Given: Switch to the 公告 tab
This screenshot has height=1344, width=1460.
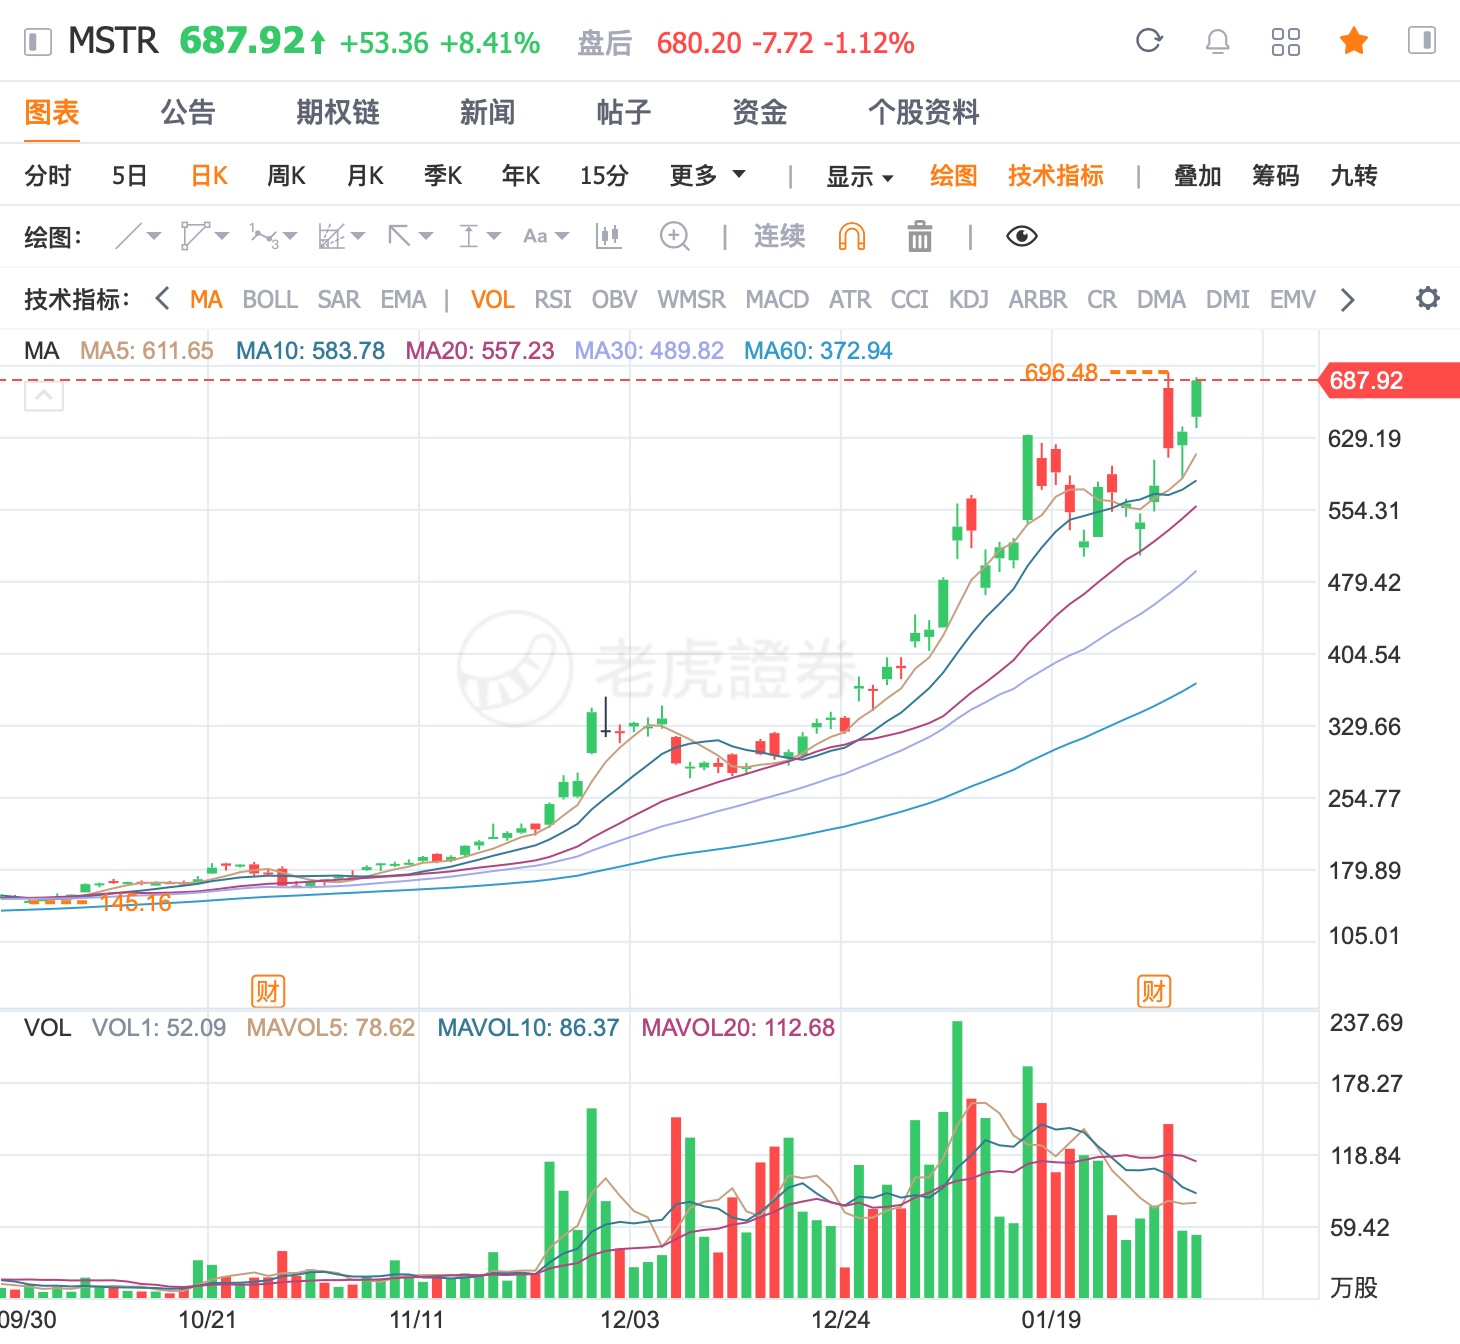Looking at the screenshot, I should 188,112.
